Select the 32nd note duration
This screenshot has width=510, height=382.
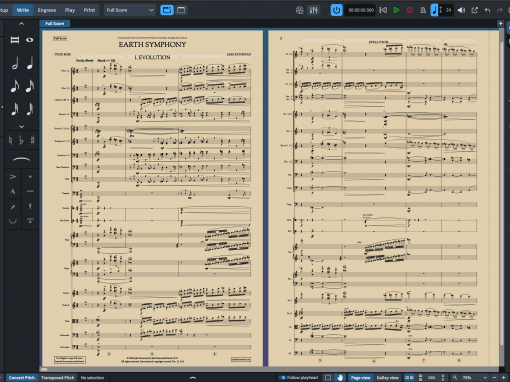(x=15, y=109)
